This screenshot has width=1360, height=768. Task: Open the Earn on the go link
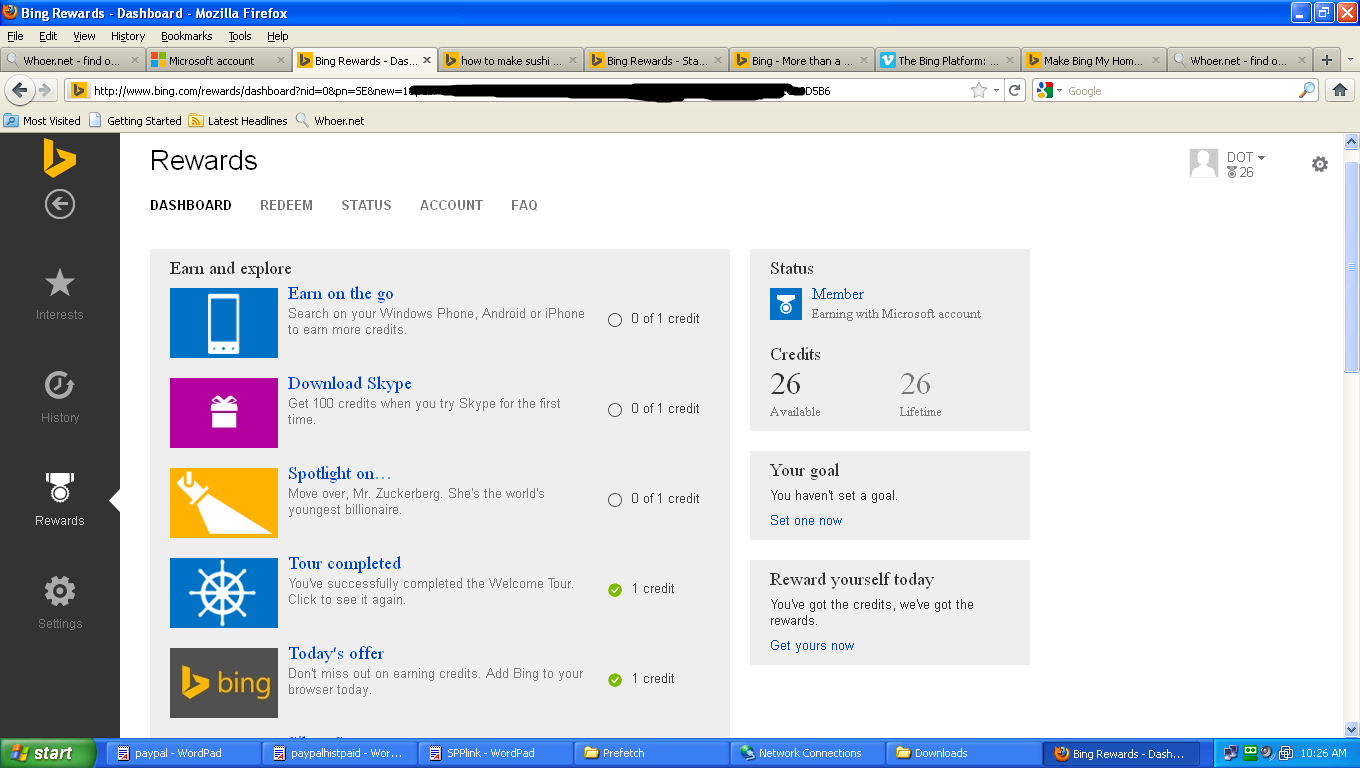click(x=340, y=293)
